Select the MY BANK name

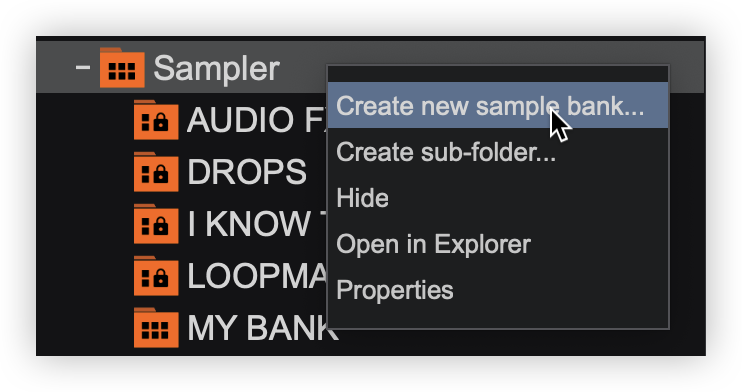[x=263, y=328]
